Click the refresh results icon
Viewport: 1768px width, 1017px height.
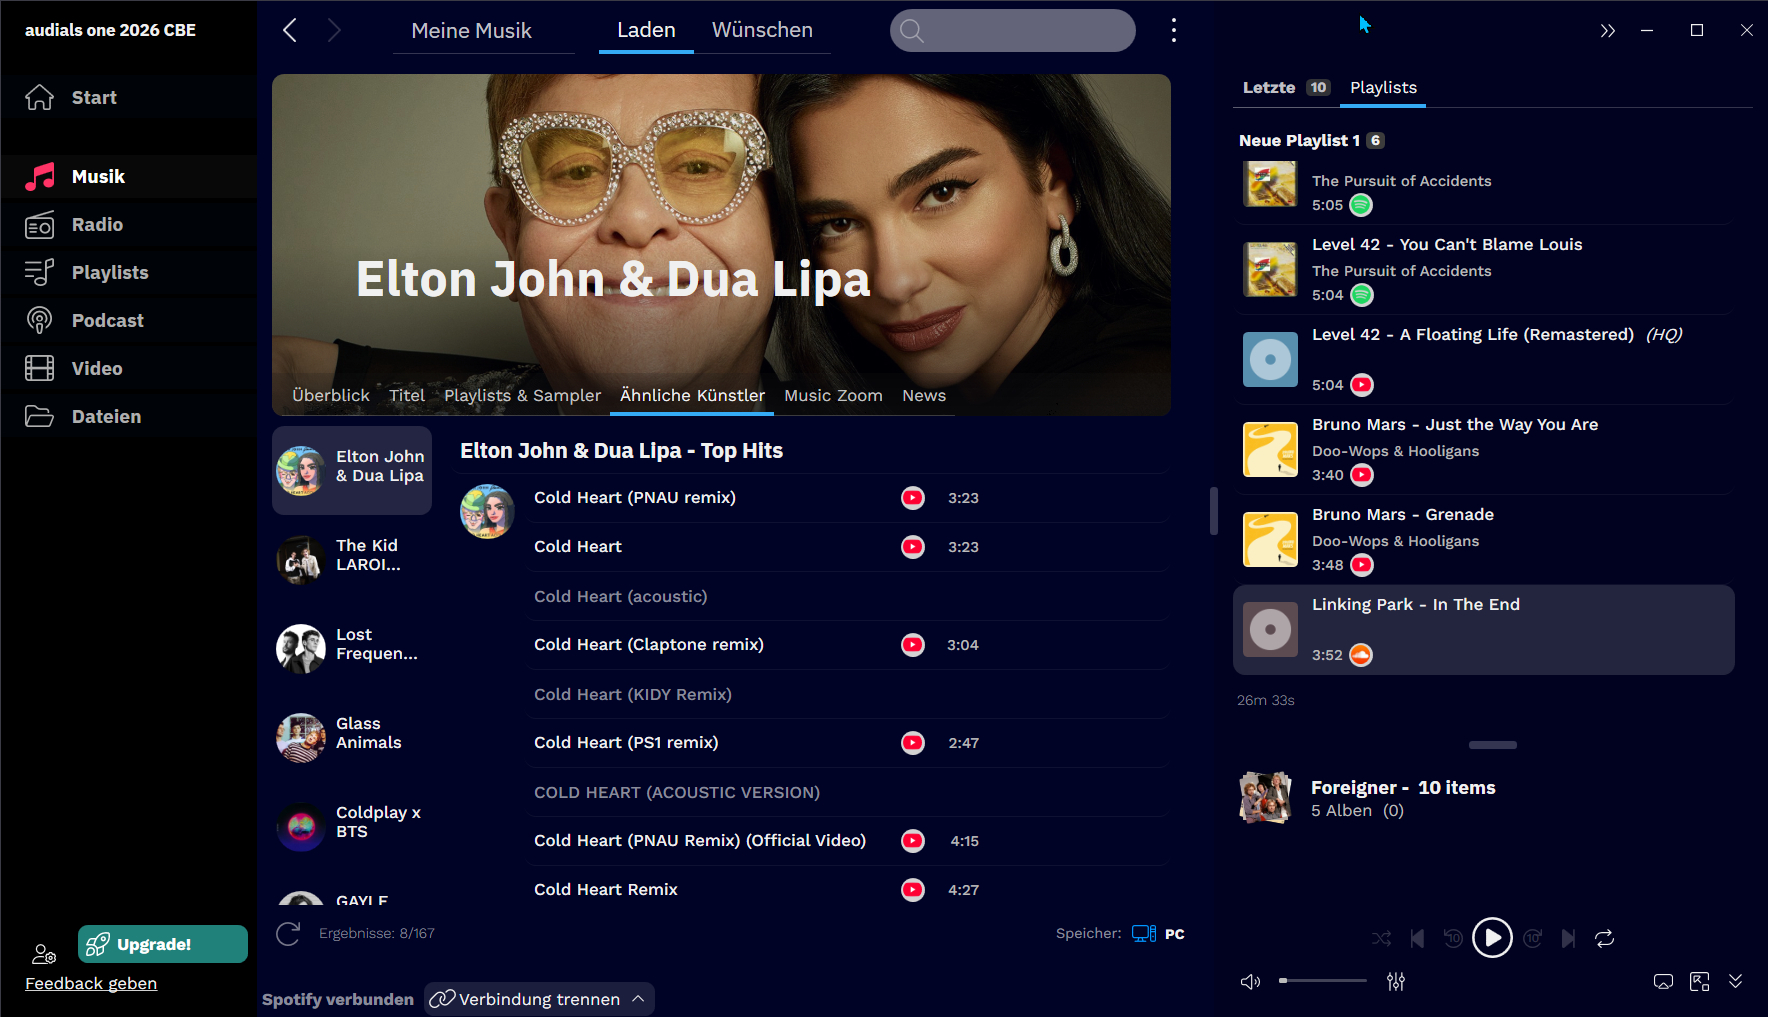(x=288, y=934)
